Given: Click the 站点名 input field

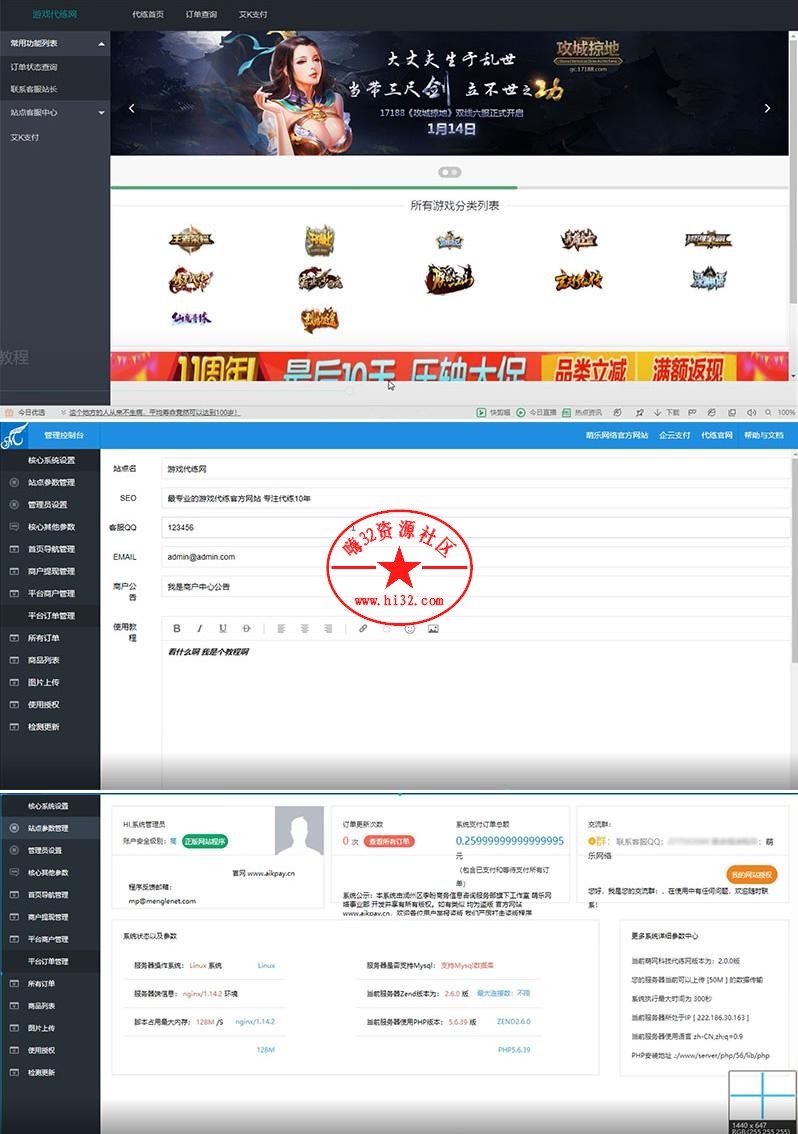Looking at the screenshot, I should pos(475,468).
